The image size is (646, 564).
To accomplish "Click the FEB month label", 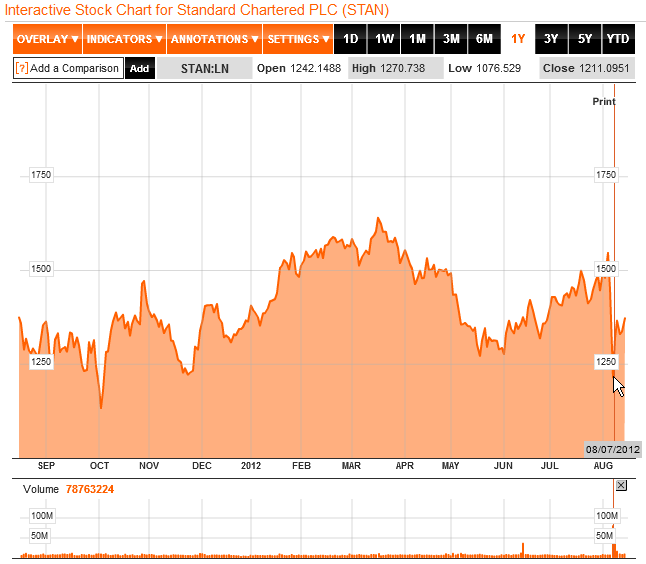I will [x=301, y=466].
